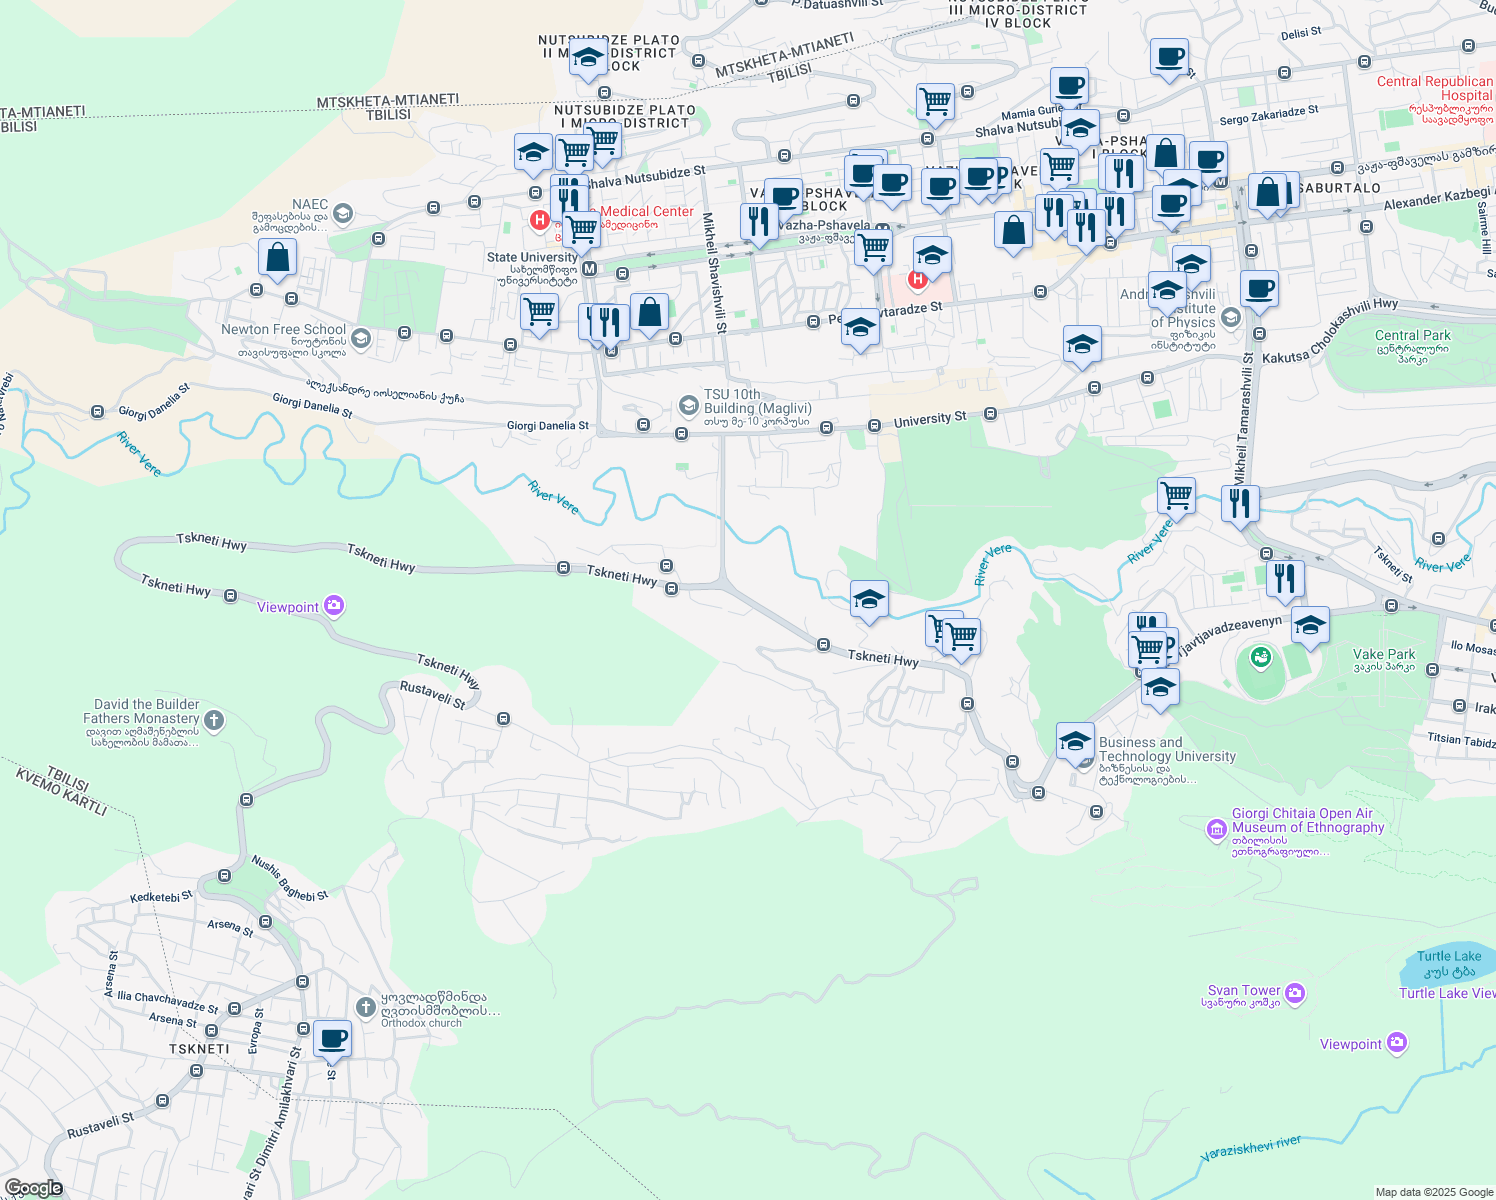
Task: Click the Mikheil Shavishvili St label
Action: [x=714, y=272]
